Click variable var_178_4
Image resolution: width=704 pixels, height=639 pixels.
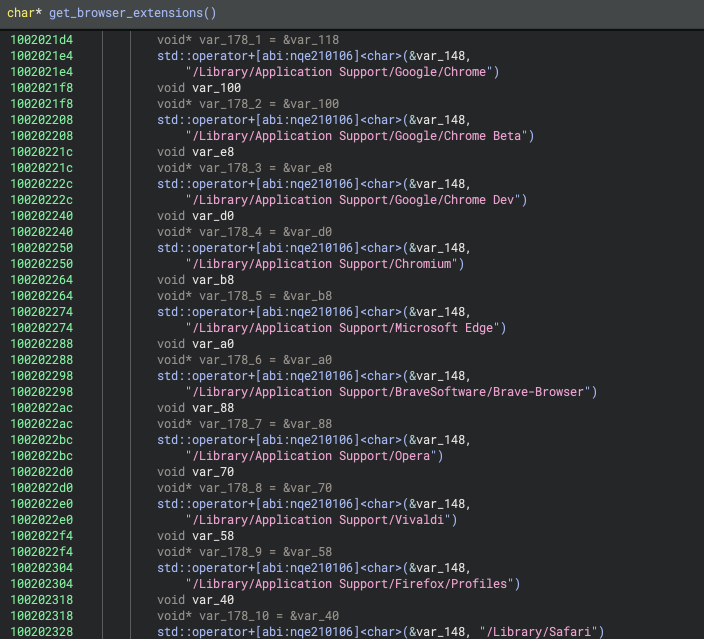click(x=230, y=232)
